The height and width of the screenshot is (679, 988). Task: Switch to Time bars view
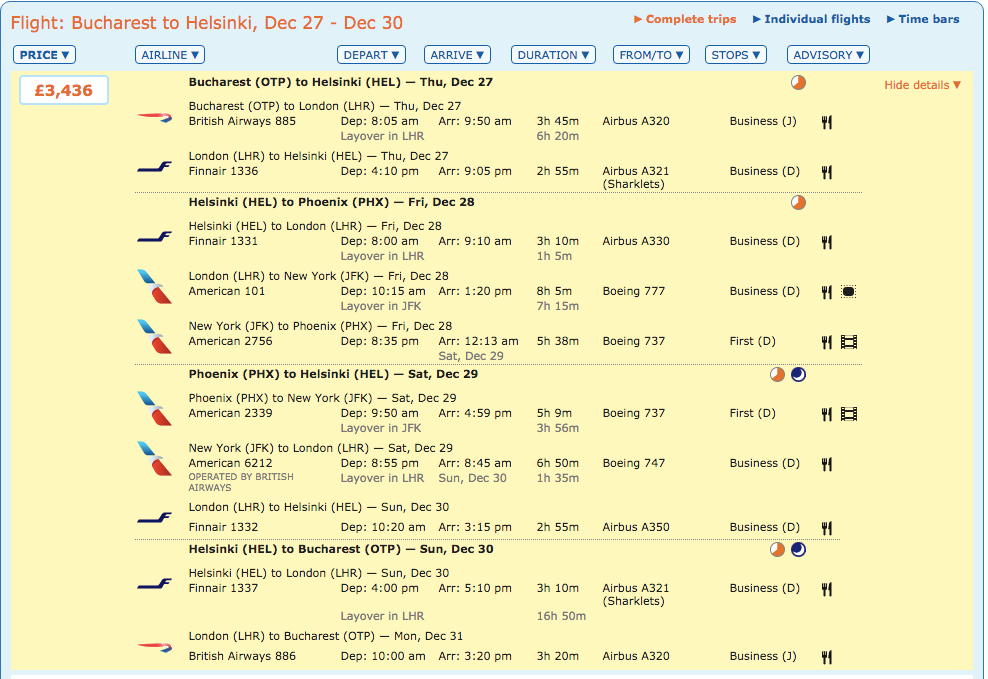[x=922, y=19]
